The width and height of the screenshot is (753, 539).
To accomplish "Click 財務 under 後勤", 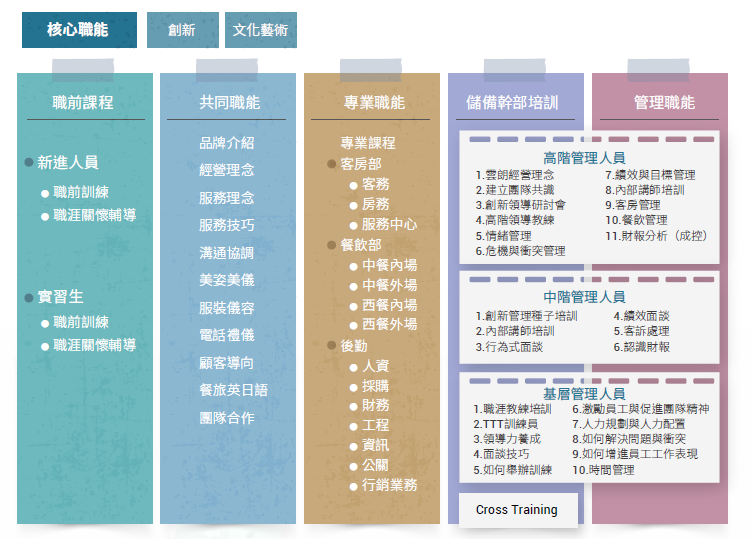I will pos(376,405).
